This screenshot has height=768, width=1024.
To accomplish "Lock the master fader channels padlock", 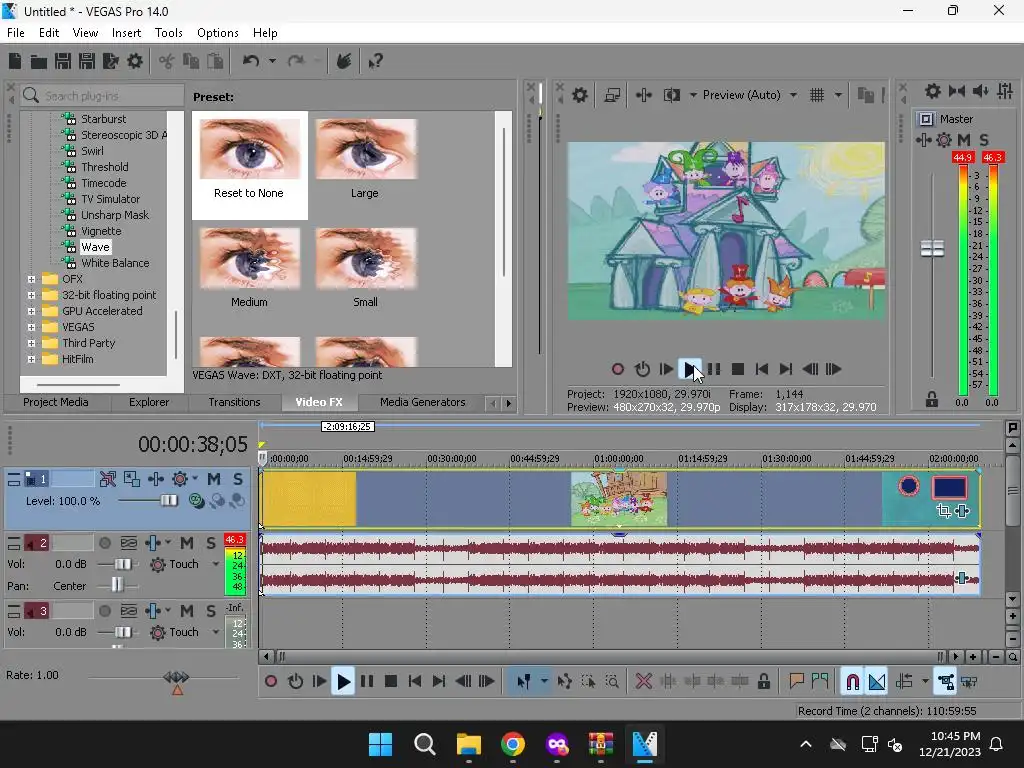I will point(932,399).
